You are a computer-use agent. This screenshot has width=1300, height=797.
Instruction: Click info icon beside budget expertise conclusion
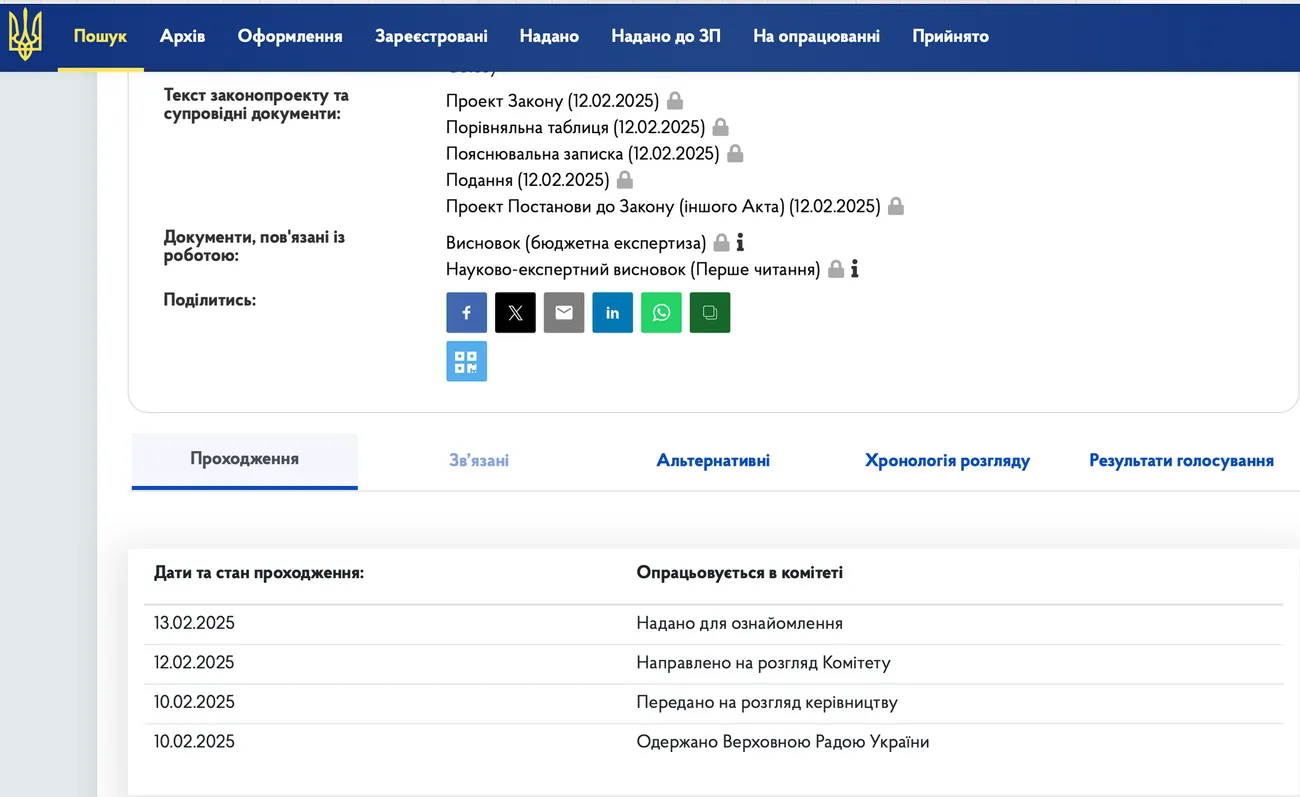point(740,243)
